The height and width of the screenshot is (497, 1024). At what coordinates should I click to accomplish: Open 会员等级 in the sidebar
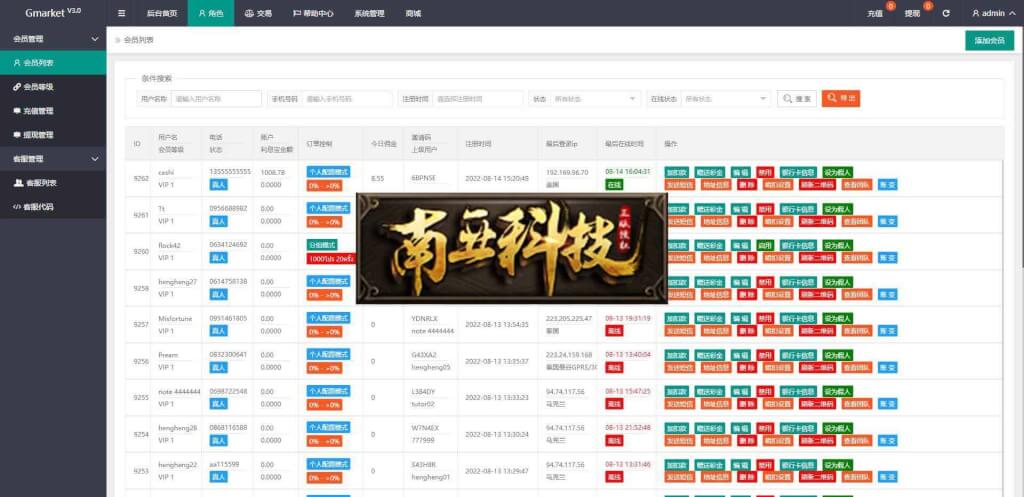pos(53,87)
